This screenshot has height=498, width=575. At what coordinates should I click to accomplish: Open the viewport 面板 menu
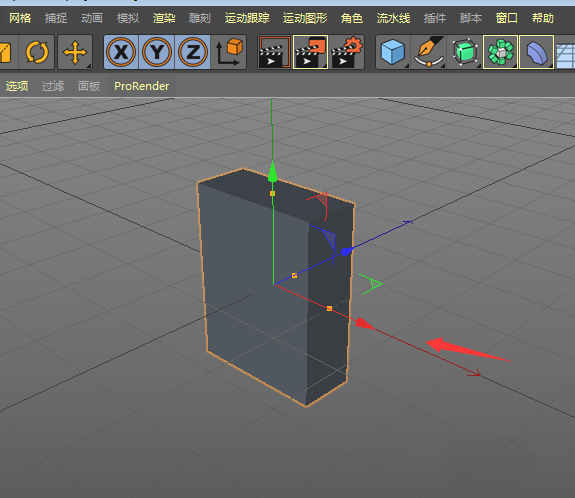tap(89, 86)
